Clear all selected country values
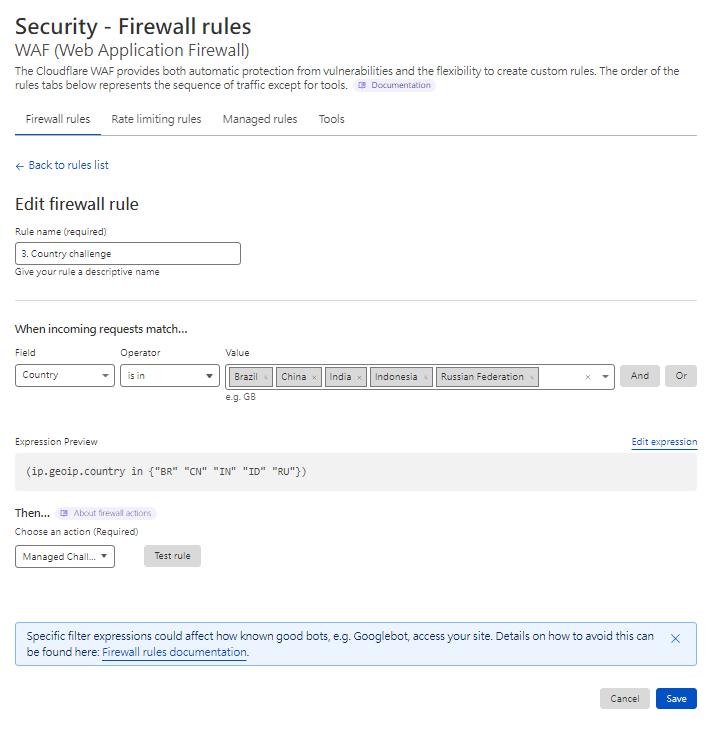Viewport: 720px width, 733px height. pyautogui.click(x=588, y=377)
